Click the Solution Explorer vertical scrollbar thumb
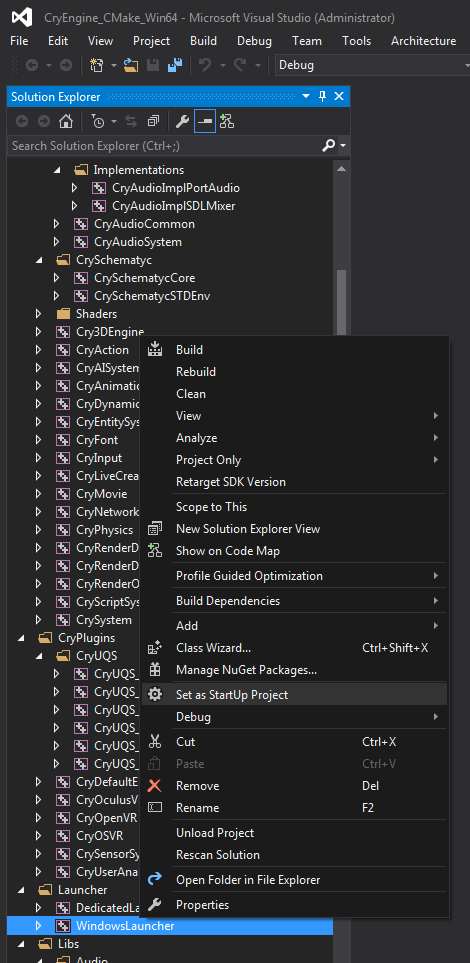The image size is (470, 963). 342,304
